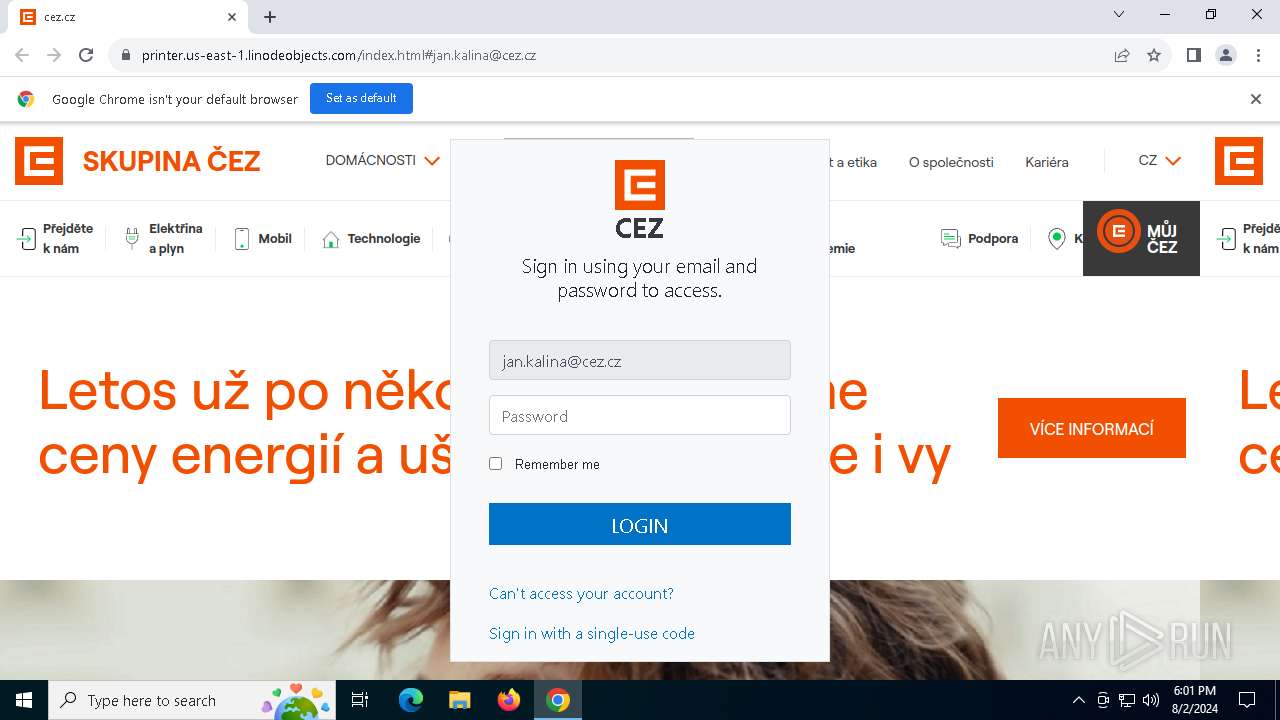This screenshot has height=720, width=1280.
Task: Open the MŮJ ČEZ portal tile
Action: pos(1141,238)
